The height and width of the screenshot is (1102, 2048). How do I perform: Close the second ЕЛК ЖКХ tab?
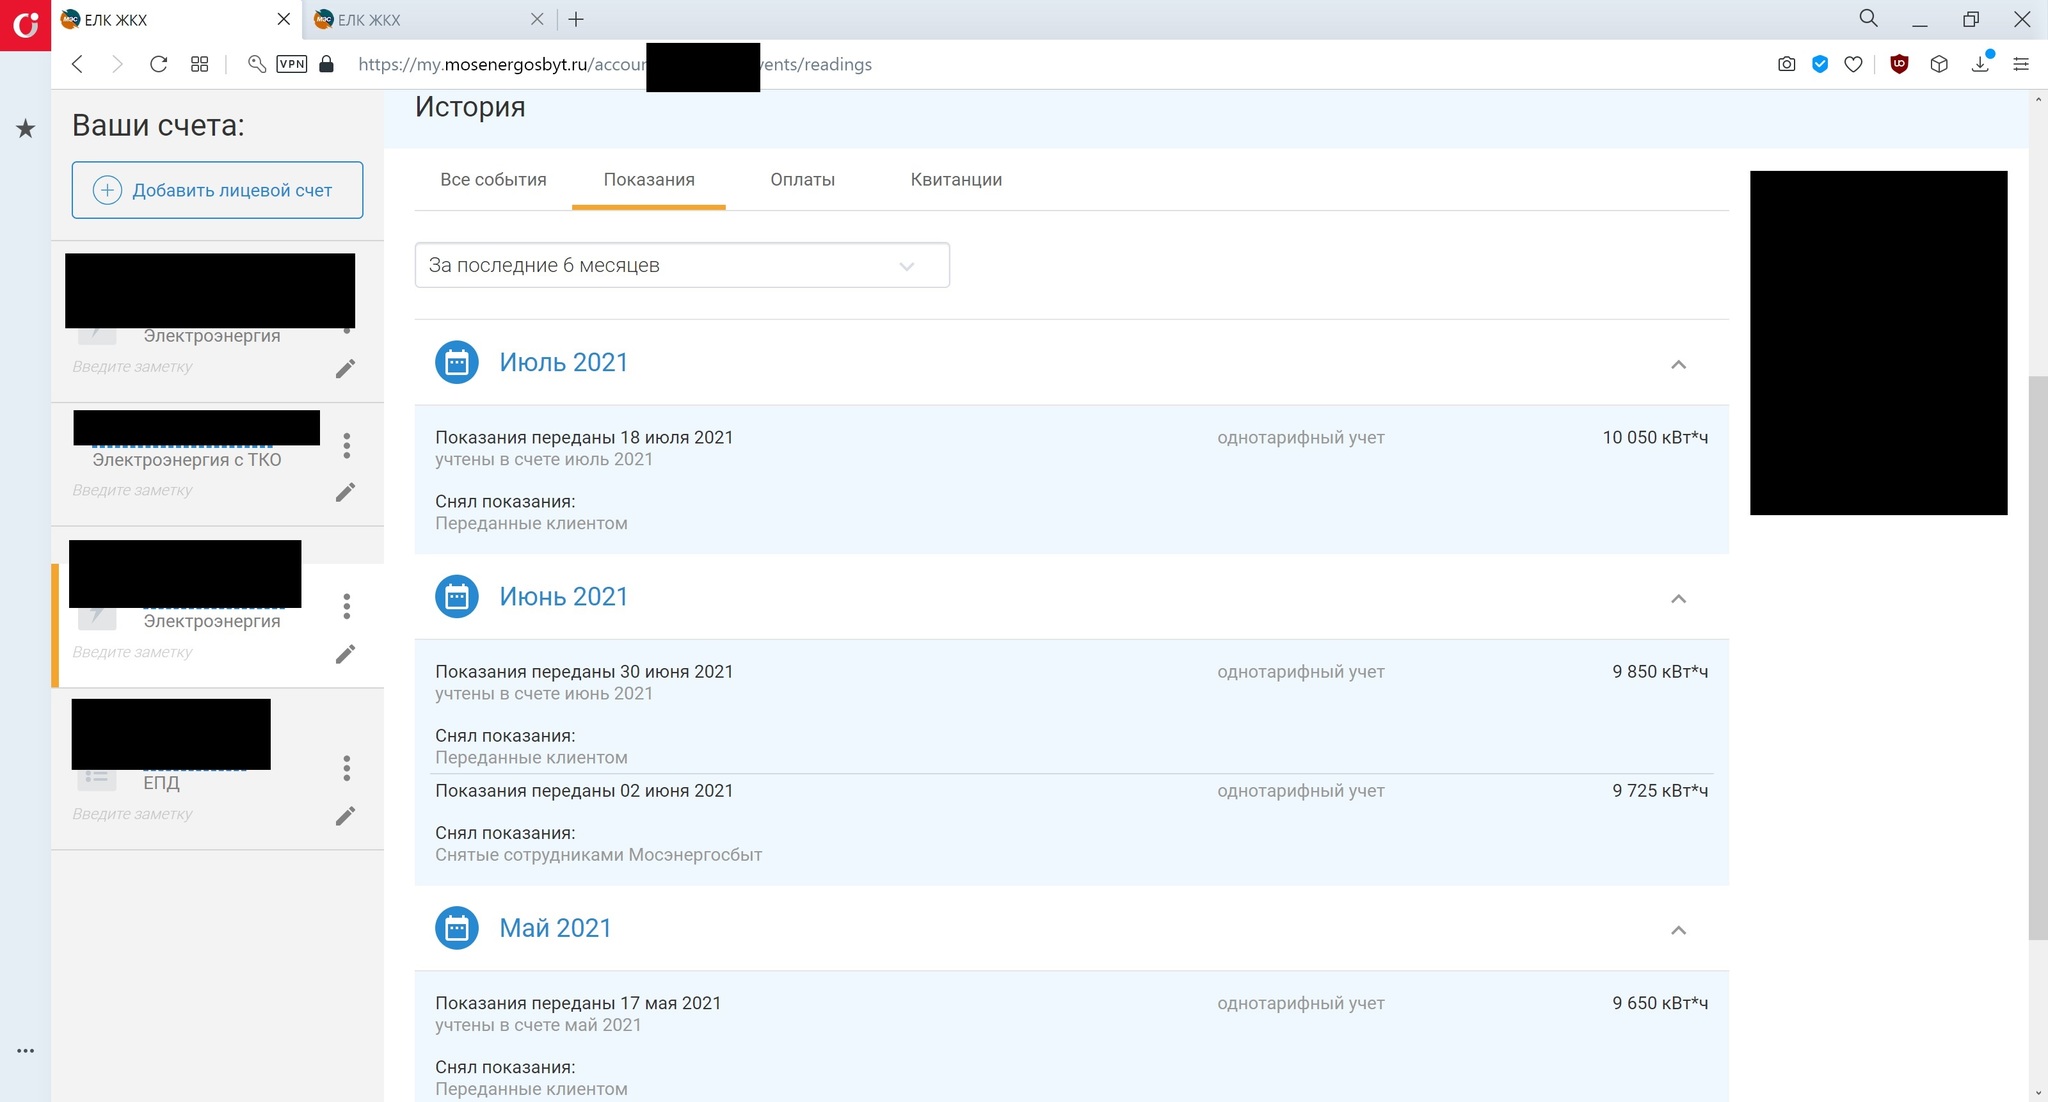(x=537, y=19)
